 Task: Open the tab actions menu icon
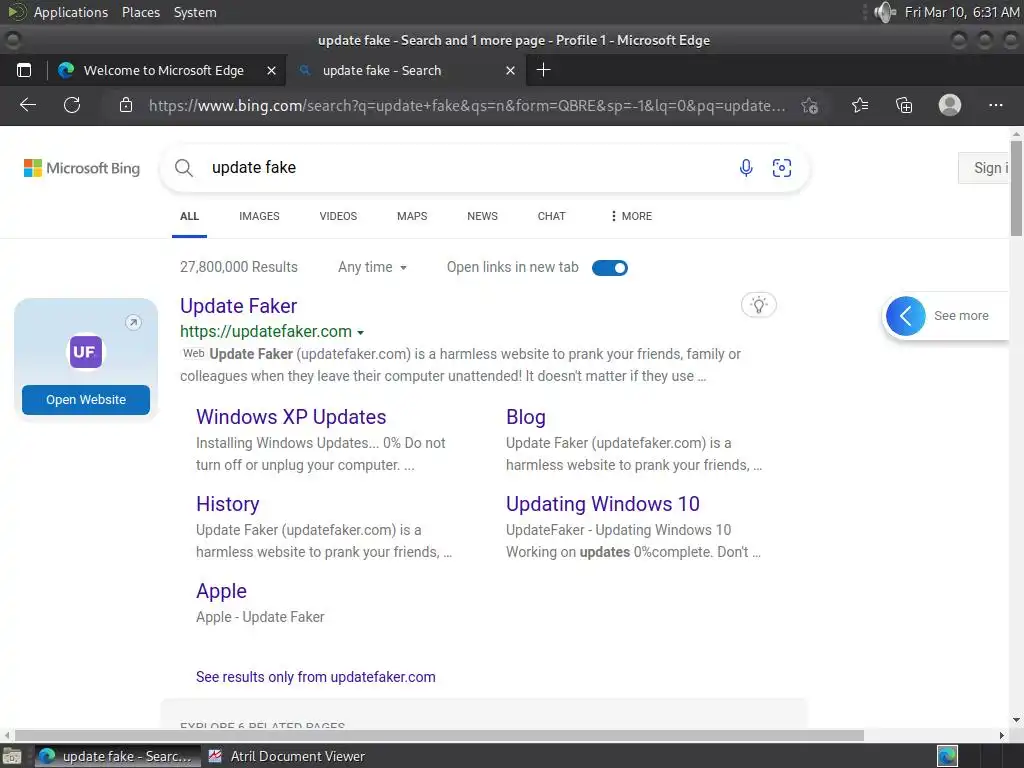tap(24, 71)
